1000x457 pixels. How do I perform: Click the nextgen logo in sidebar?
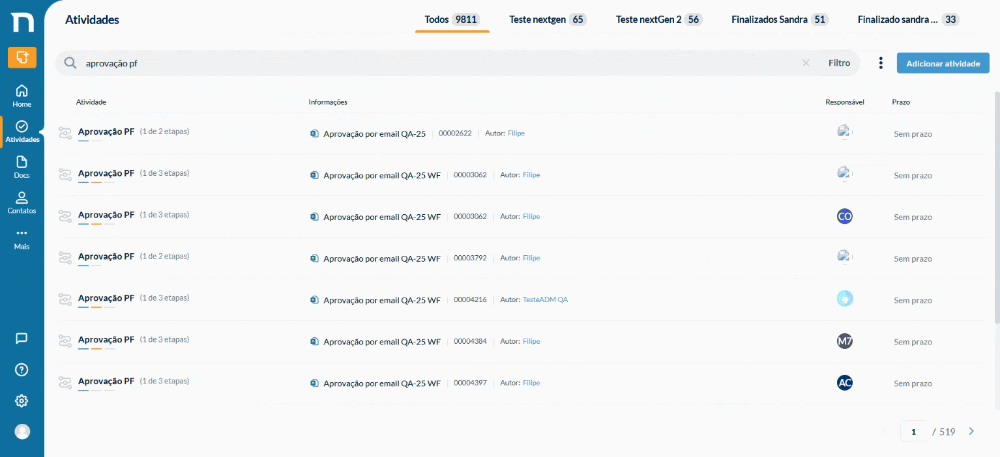pyautogui.click(x=22, y=22)
